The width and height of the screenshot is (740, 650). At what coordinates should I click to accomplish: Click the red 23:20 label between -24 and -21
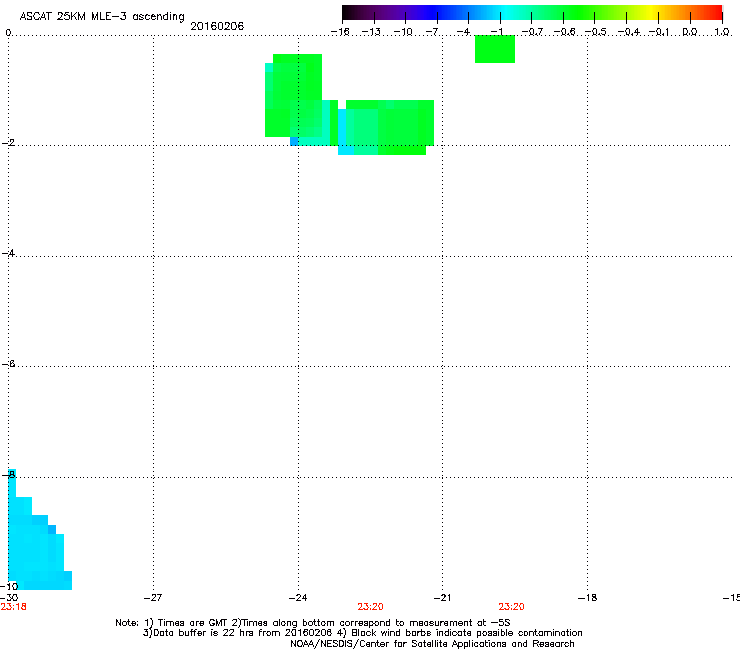370,607
